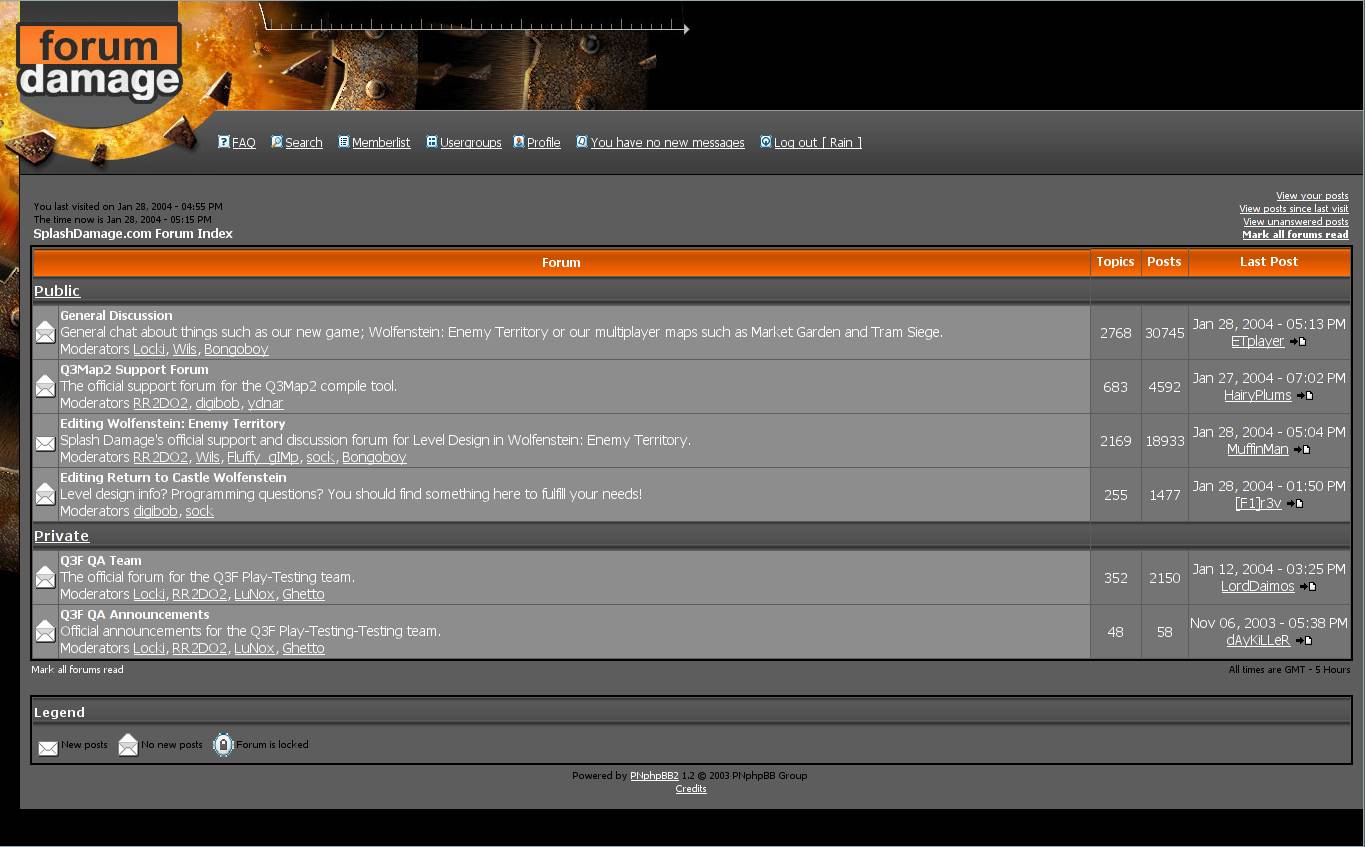The height and width of the screenshot is (847, 1365).
Task: Click the No new posts legend icon
Action: click(x=128, y=745)
